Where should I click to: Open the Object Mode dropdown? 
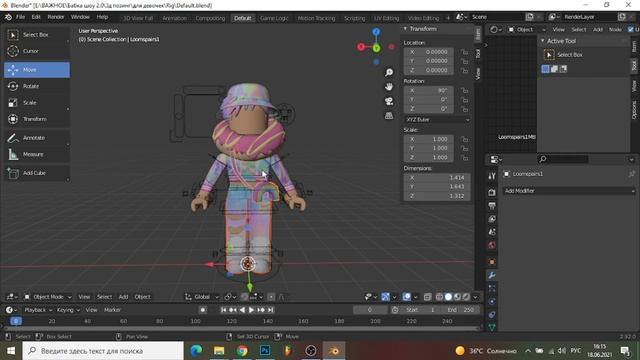48,297
